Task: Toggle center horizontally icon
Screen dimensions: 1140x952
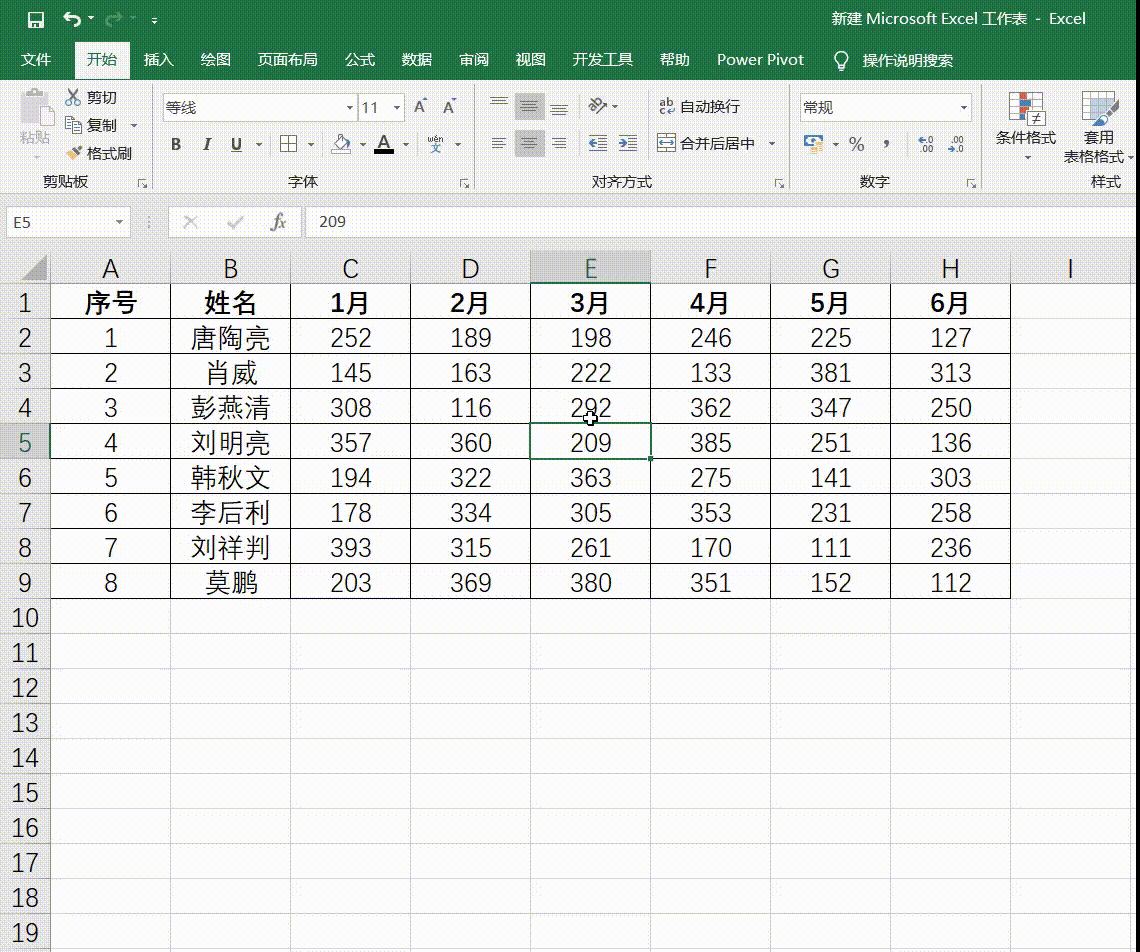Action: click(529, 143)
